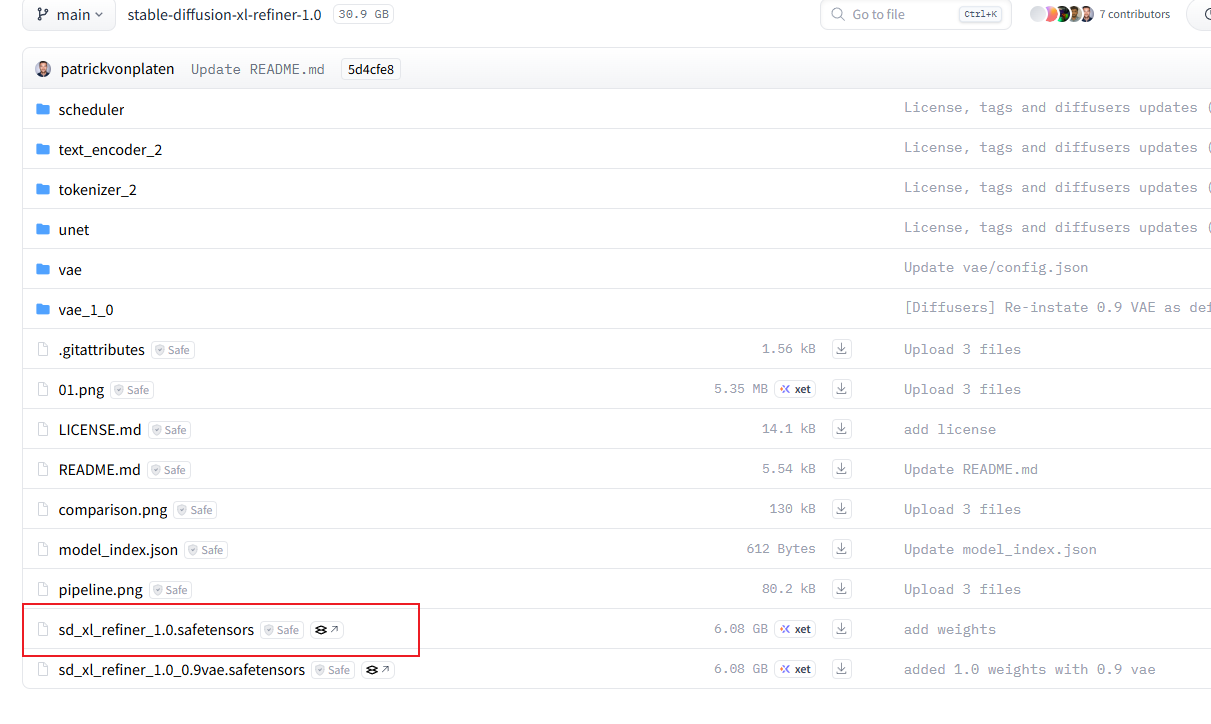
Task: Open the patrickvonplaten user profile link
Action: point(117,69)
